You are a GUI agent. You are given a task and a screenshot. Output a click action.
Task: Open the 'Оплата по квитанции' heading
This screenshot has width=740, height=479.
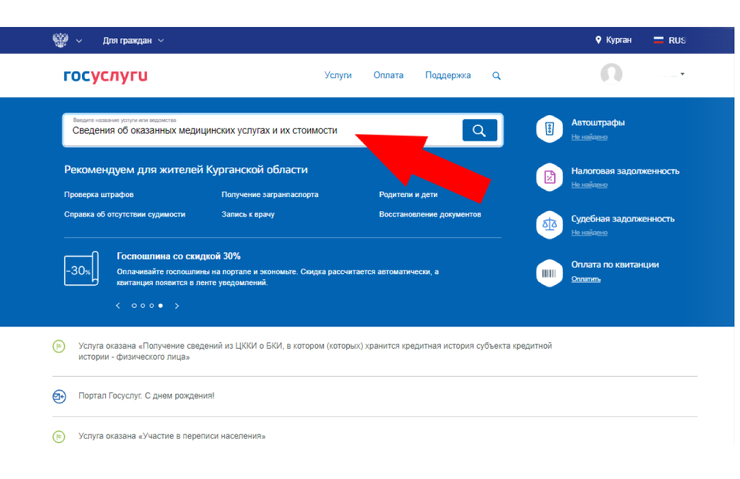coord(615,264)
